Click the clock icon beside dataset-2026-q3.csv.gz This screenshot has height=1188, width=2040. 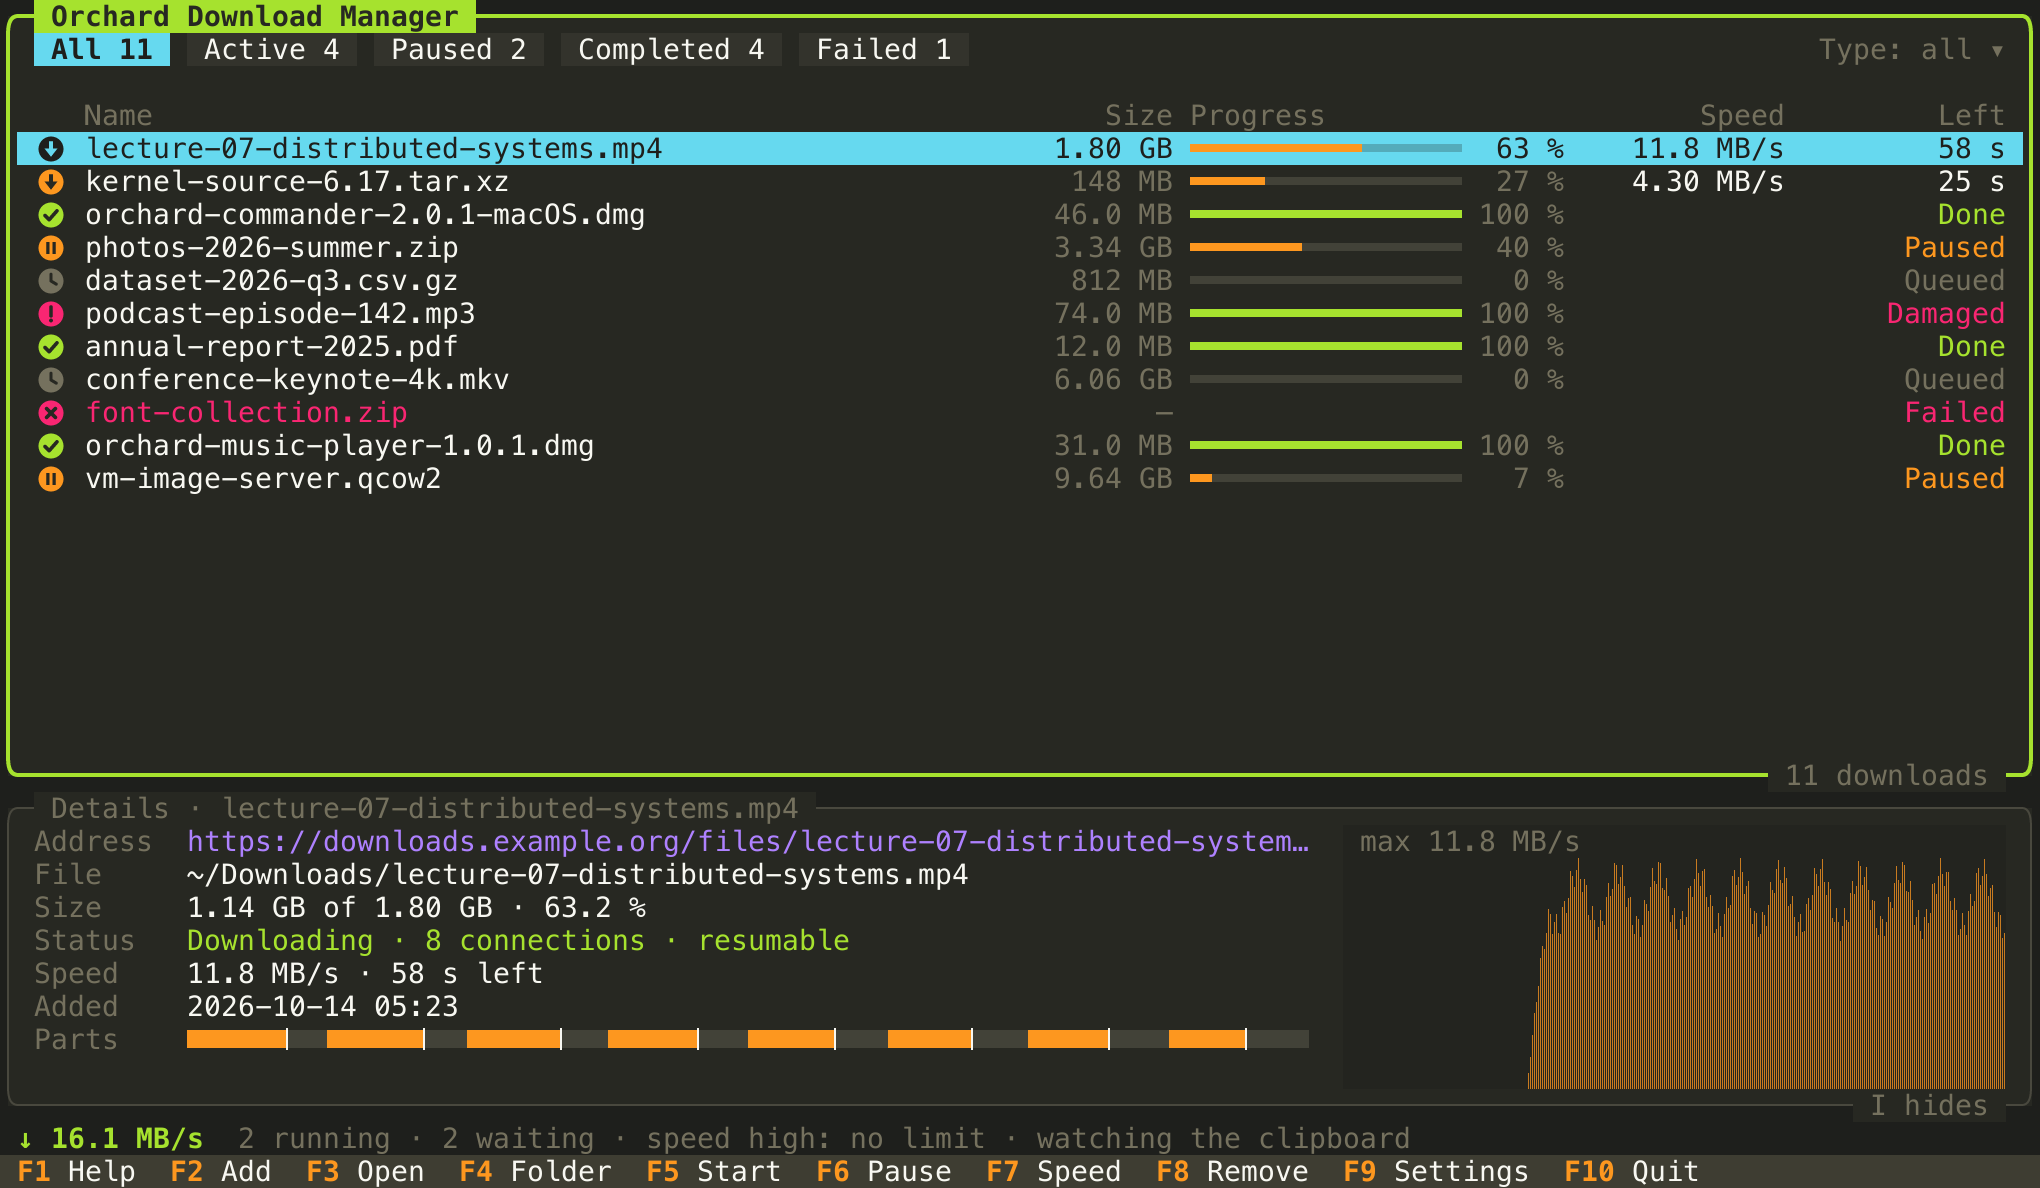[x=51, y=281]
